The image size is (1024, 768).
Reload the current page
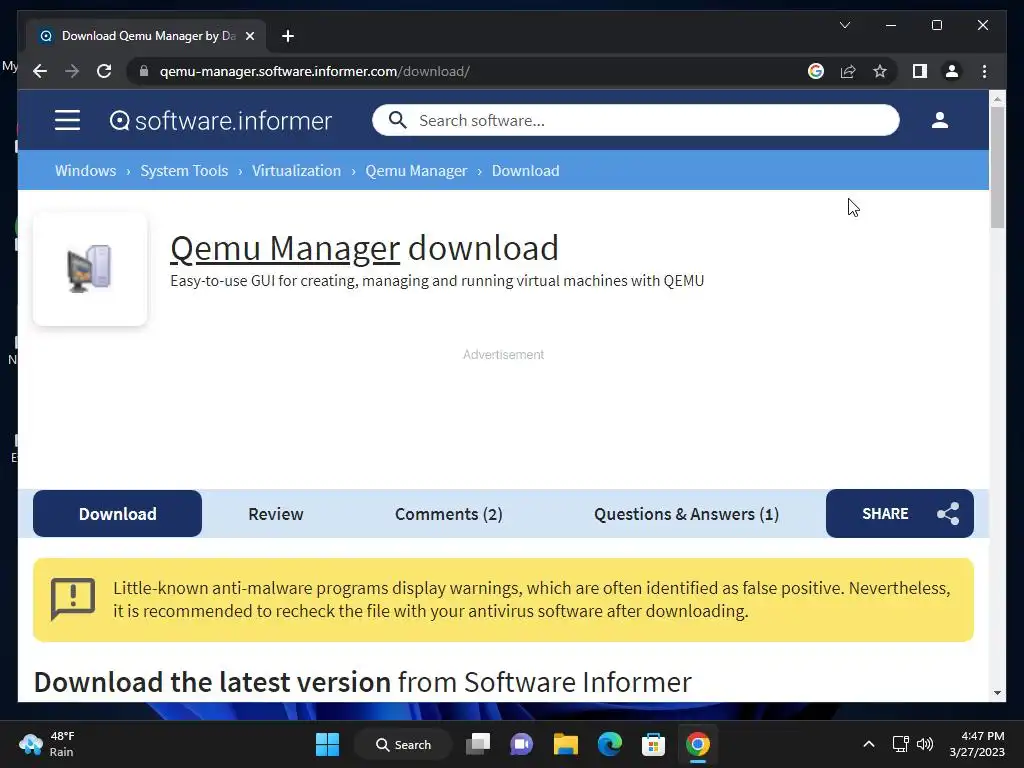click(104, 71)
